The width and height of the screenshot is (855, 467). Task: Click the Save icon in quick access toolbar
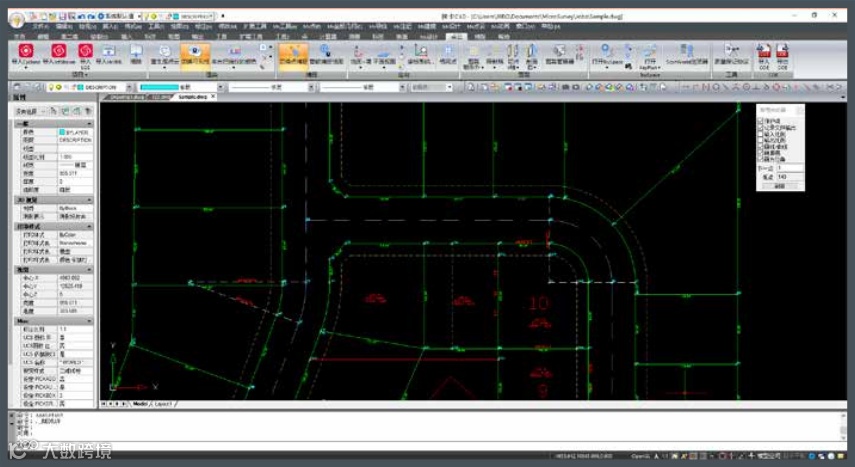tap(62, 16)
